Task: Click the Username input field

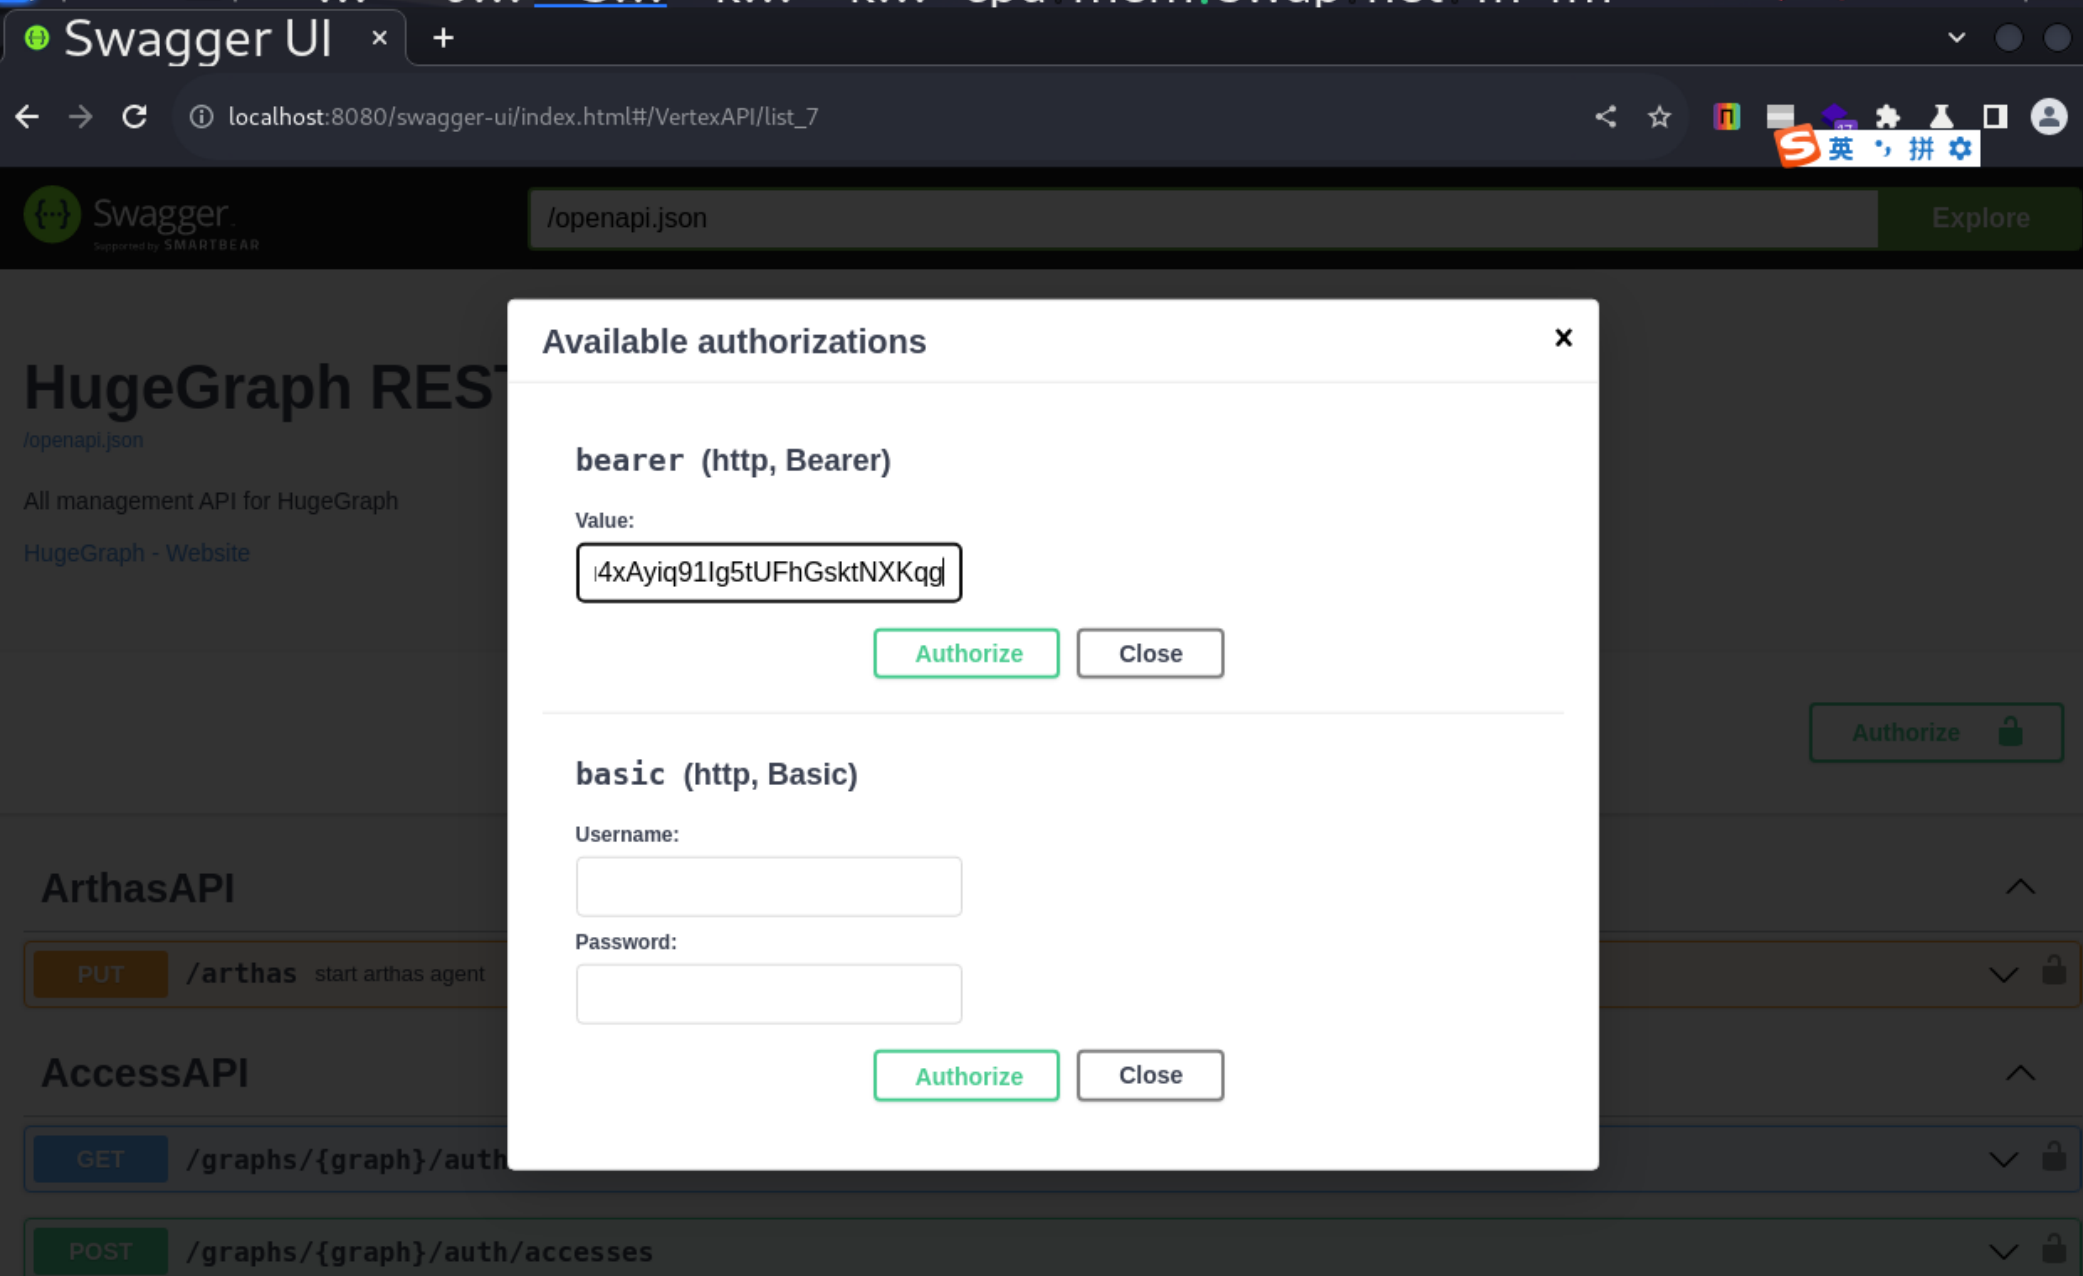Action: [768, 886]
